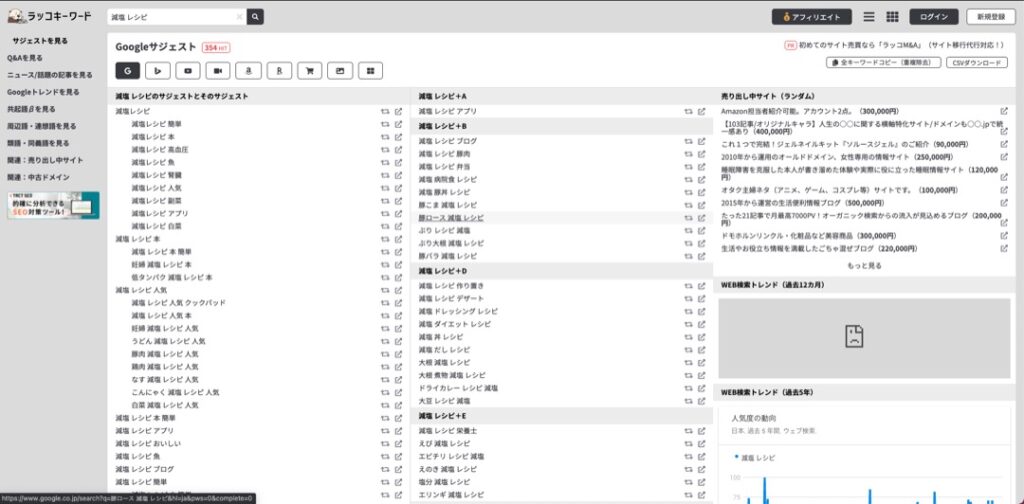Click the ログイン button
The height and width of the screenshot is (504, 1024).
(934, 17)
